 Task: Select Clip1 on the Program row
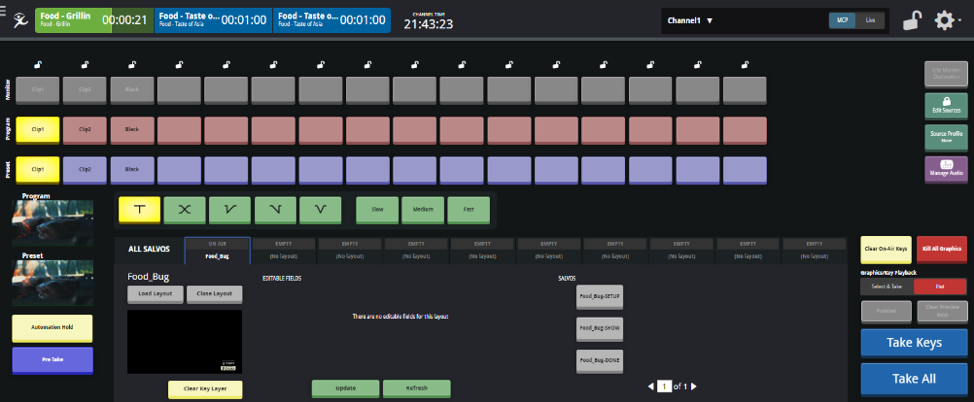coord(37,130)
